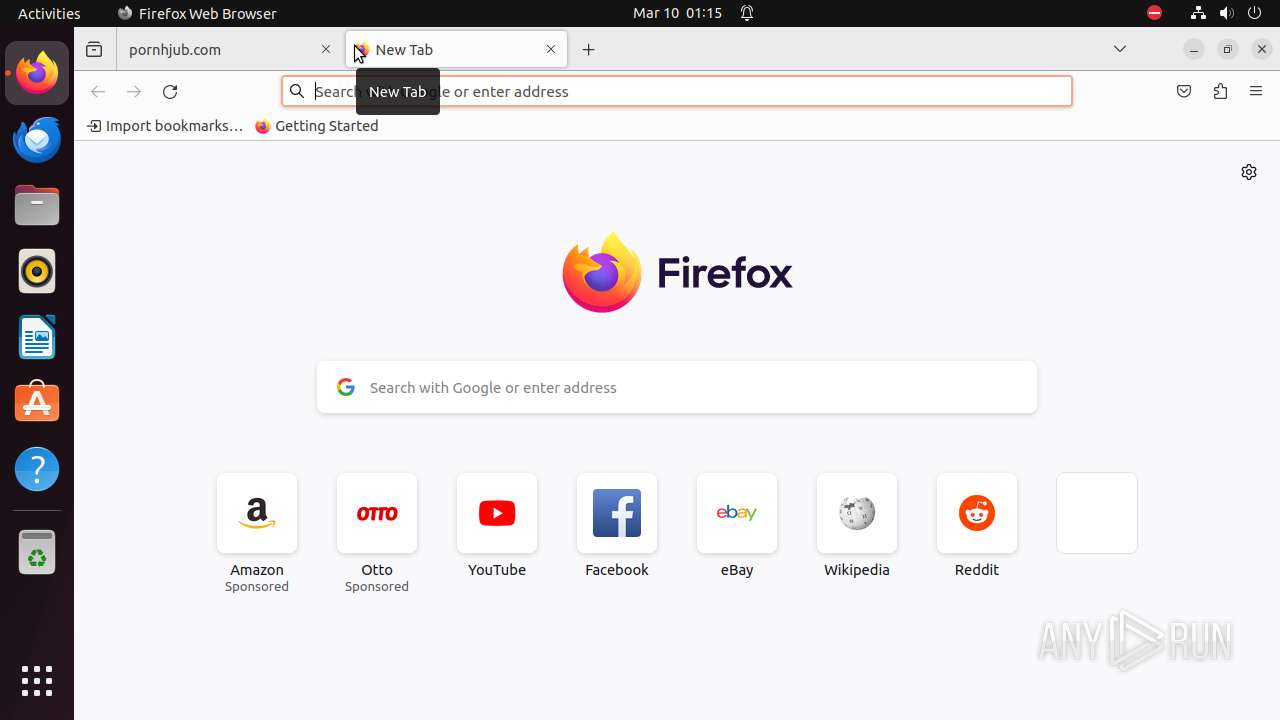Image resolution: width=1280 pixels, height=720 pixels.
Task: Launch Thunderbird Mail from the dock
Action: coord(37,139)
